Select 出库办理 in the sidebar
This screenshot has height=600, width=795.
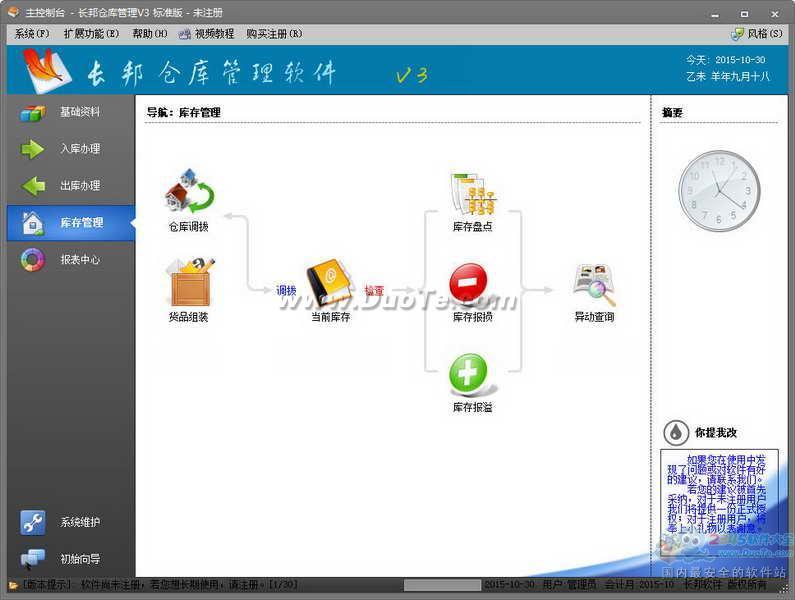[80, 186]
